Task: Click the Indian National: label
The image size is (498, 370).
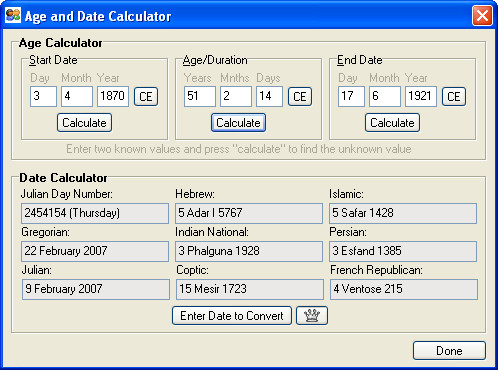Action: (212, 232)
